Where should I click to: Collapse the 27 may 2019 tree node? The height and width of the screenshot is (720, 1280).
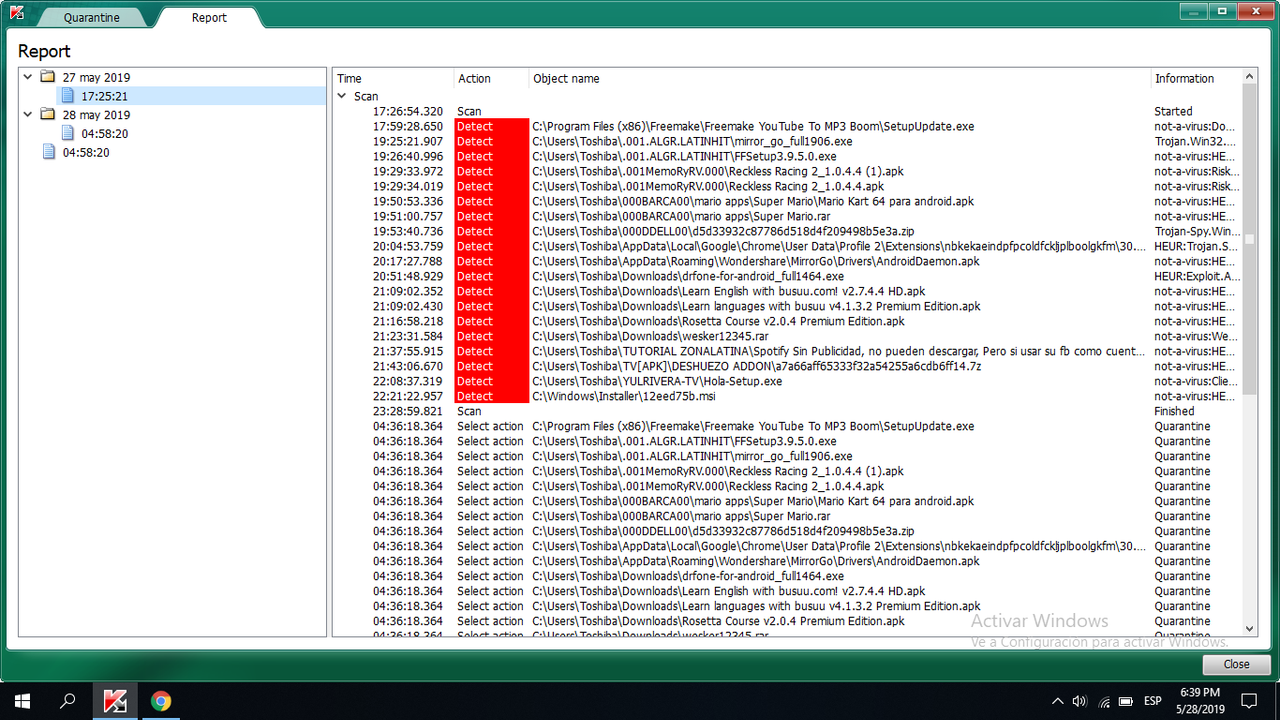tap(28, 77)
